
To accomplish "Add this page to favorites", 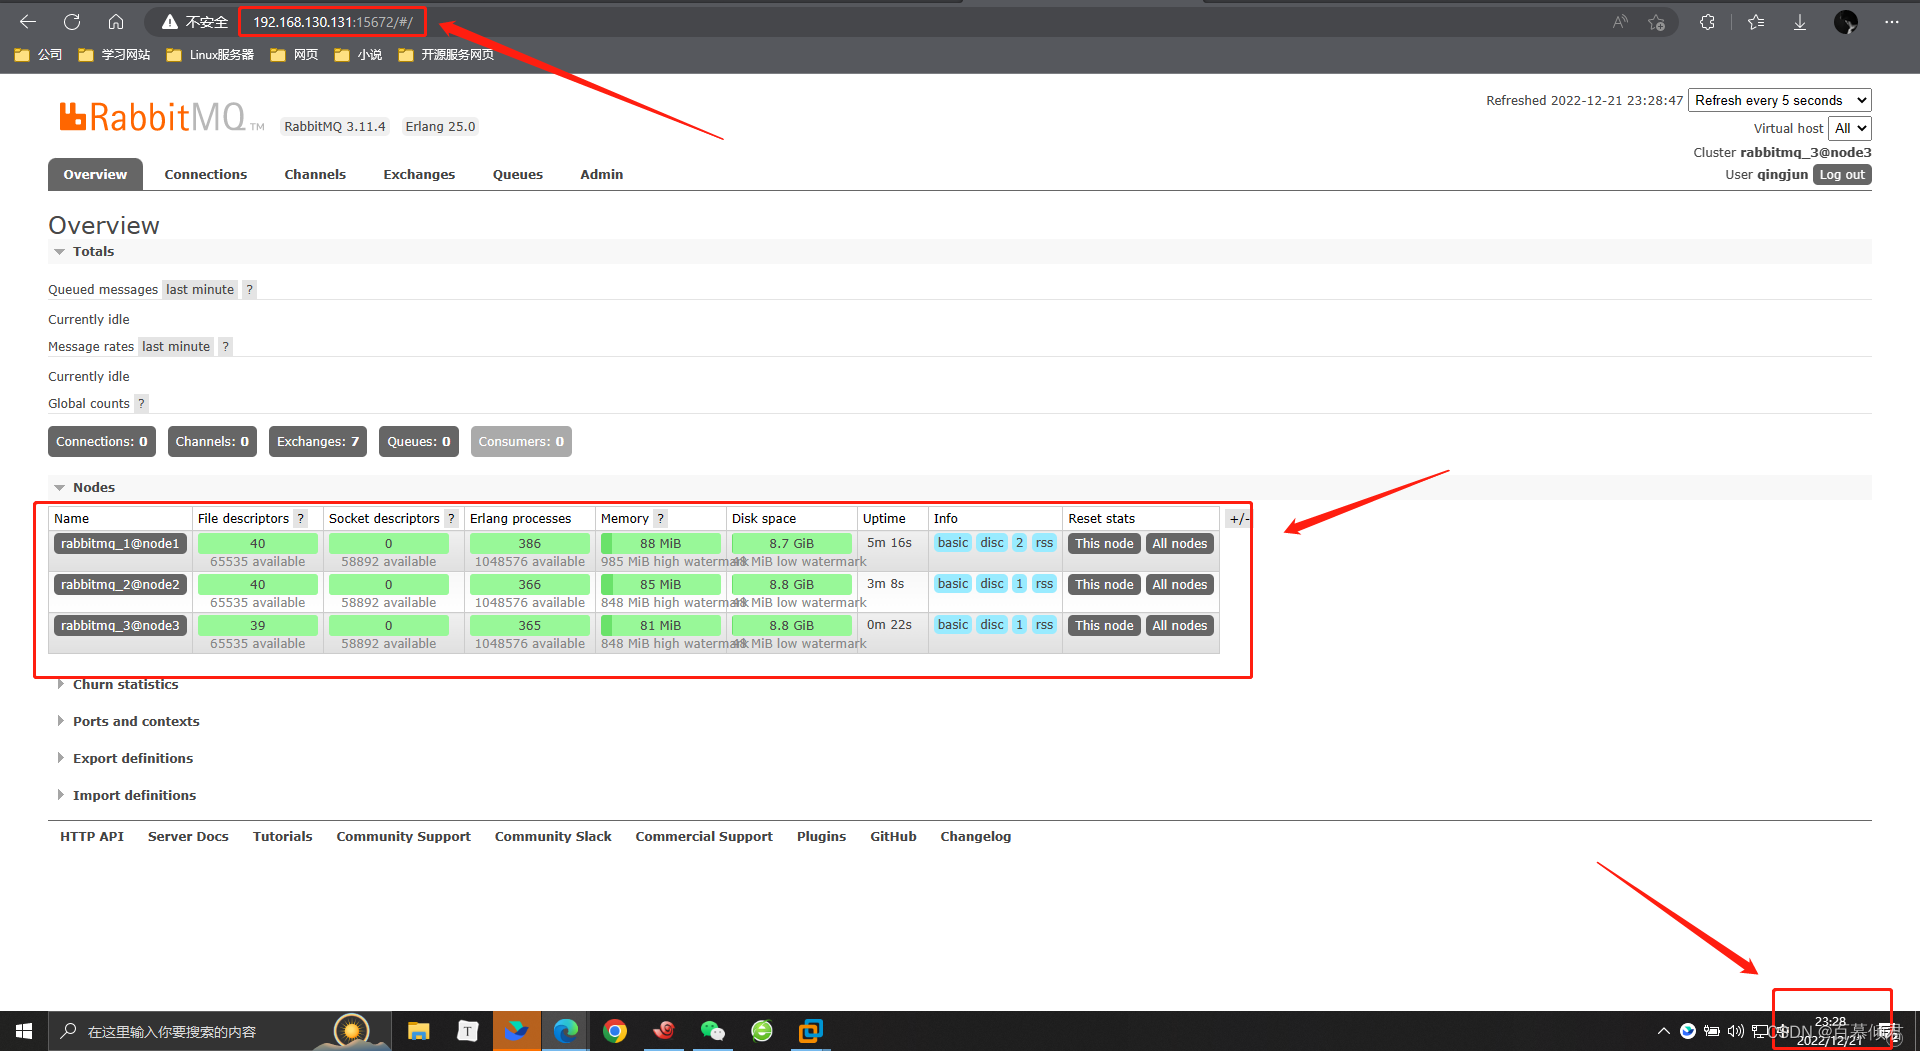I will tap(1657, 22).
